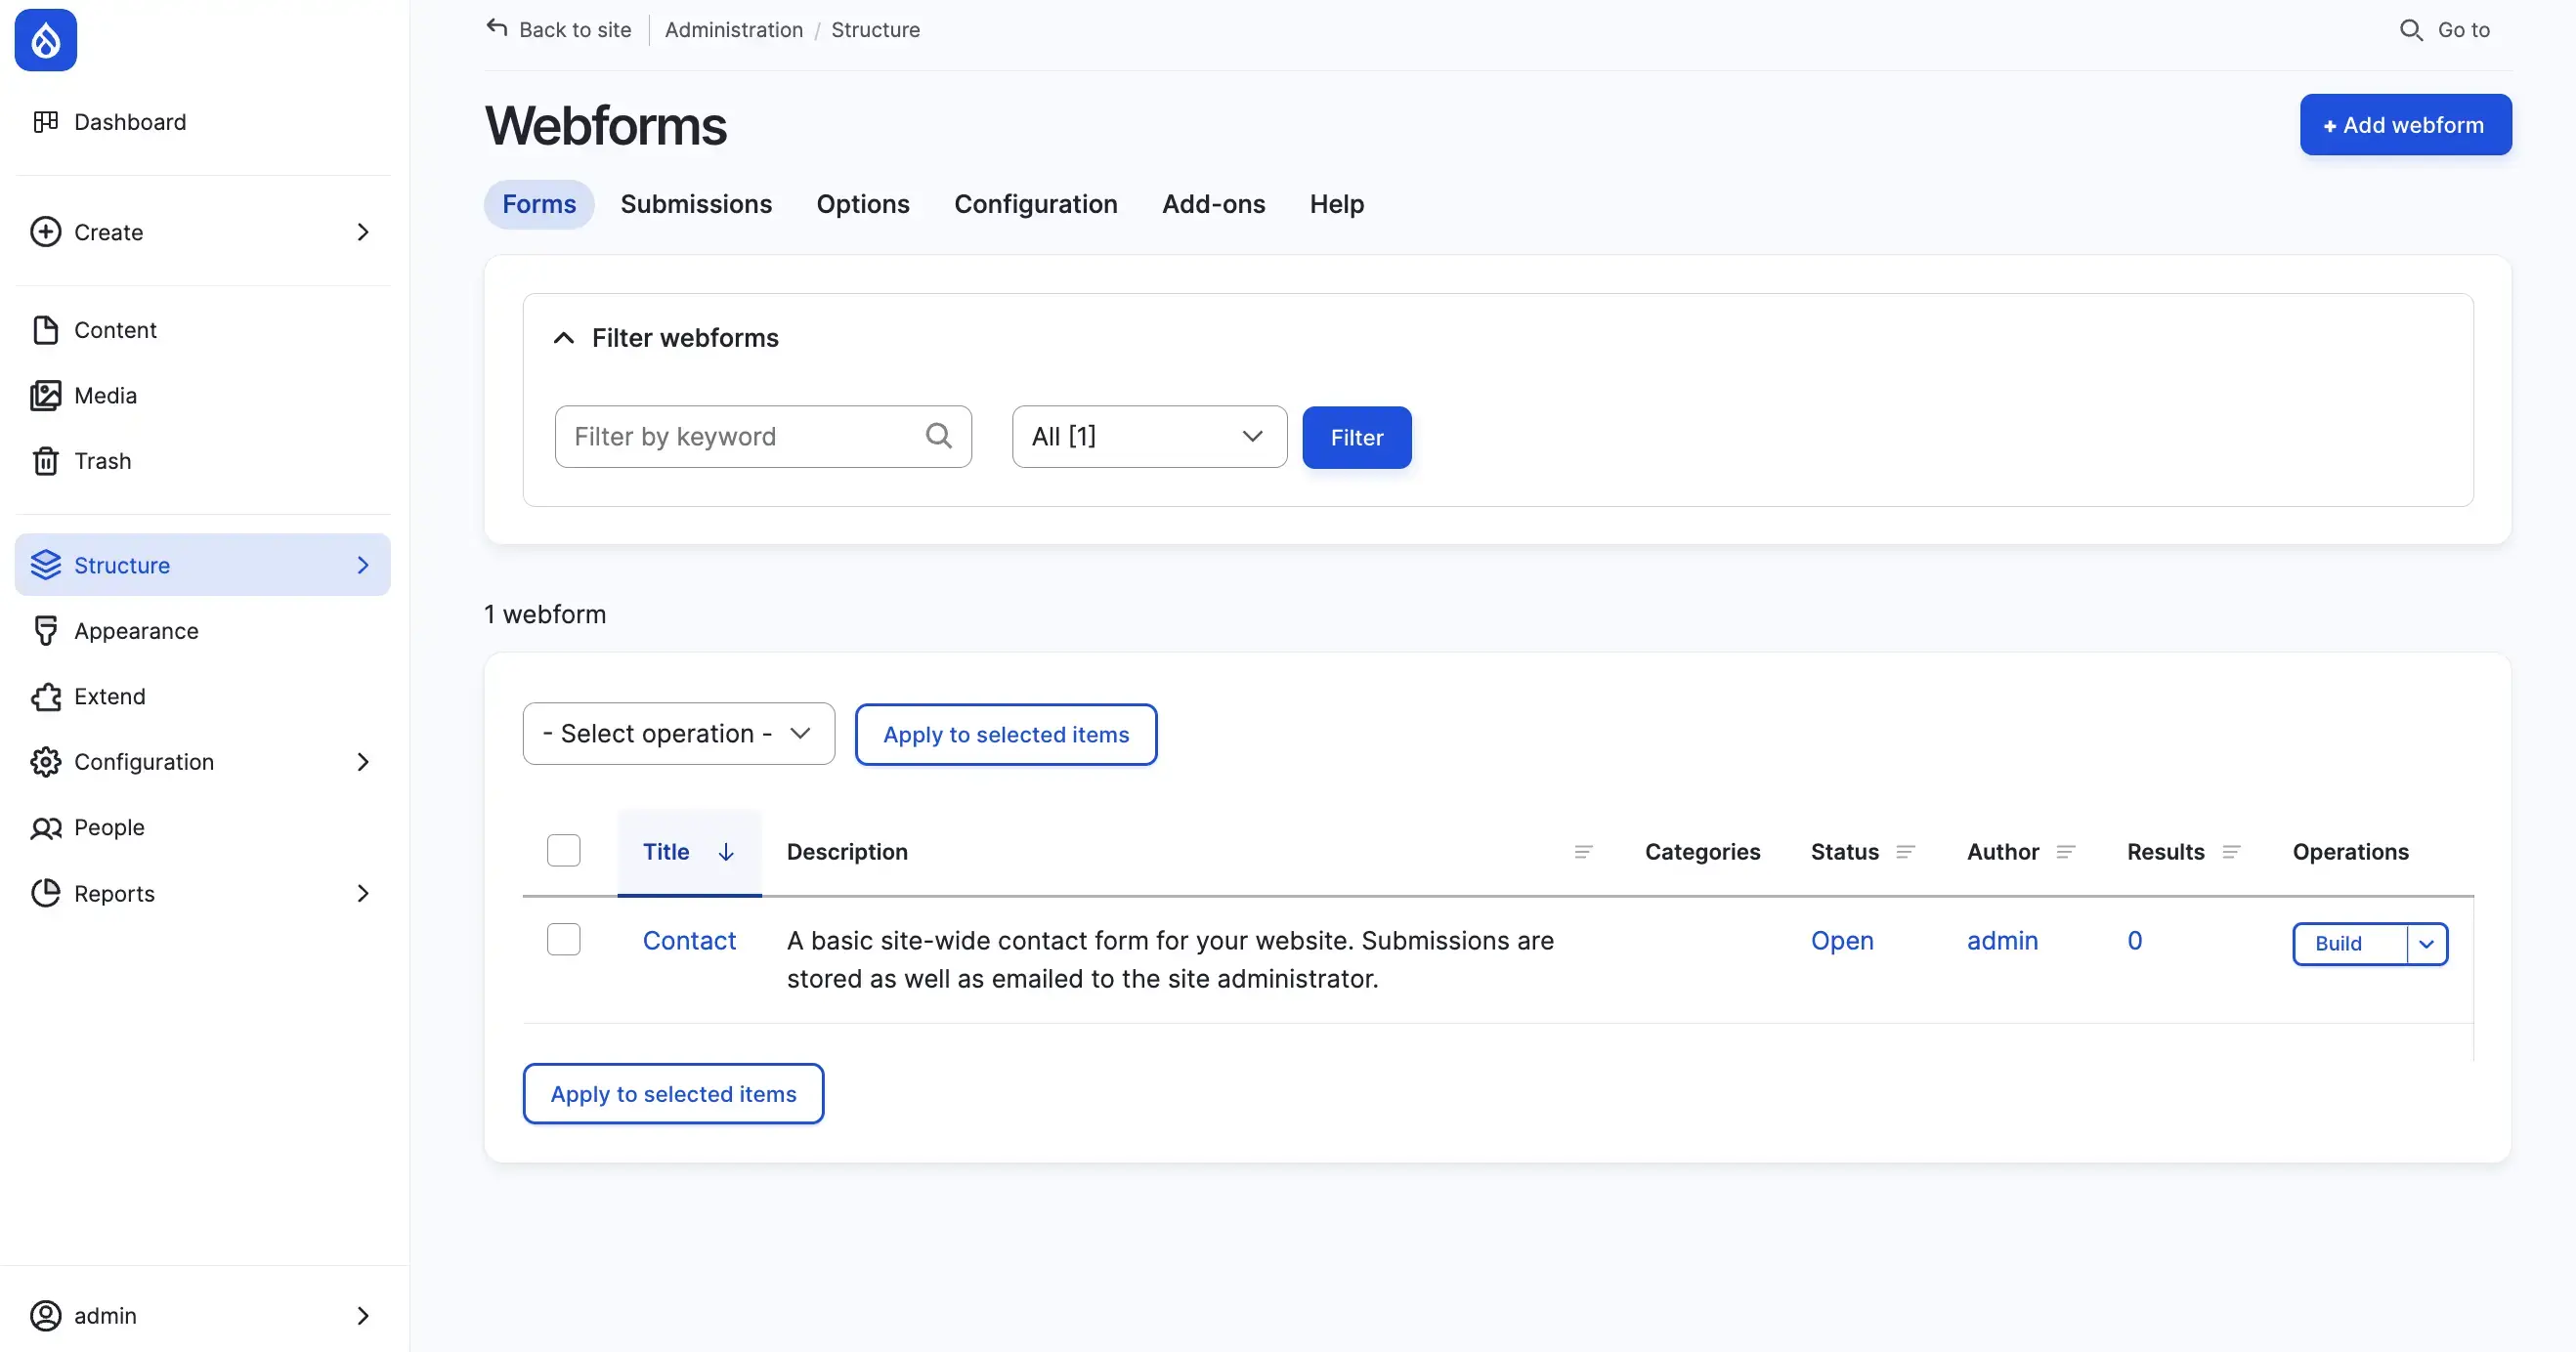The width and height of the screenshot is (2576, 1352).
Task: Open the All [1] category dropdown
Action: (1148, 437)
